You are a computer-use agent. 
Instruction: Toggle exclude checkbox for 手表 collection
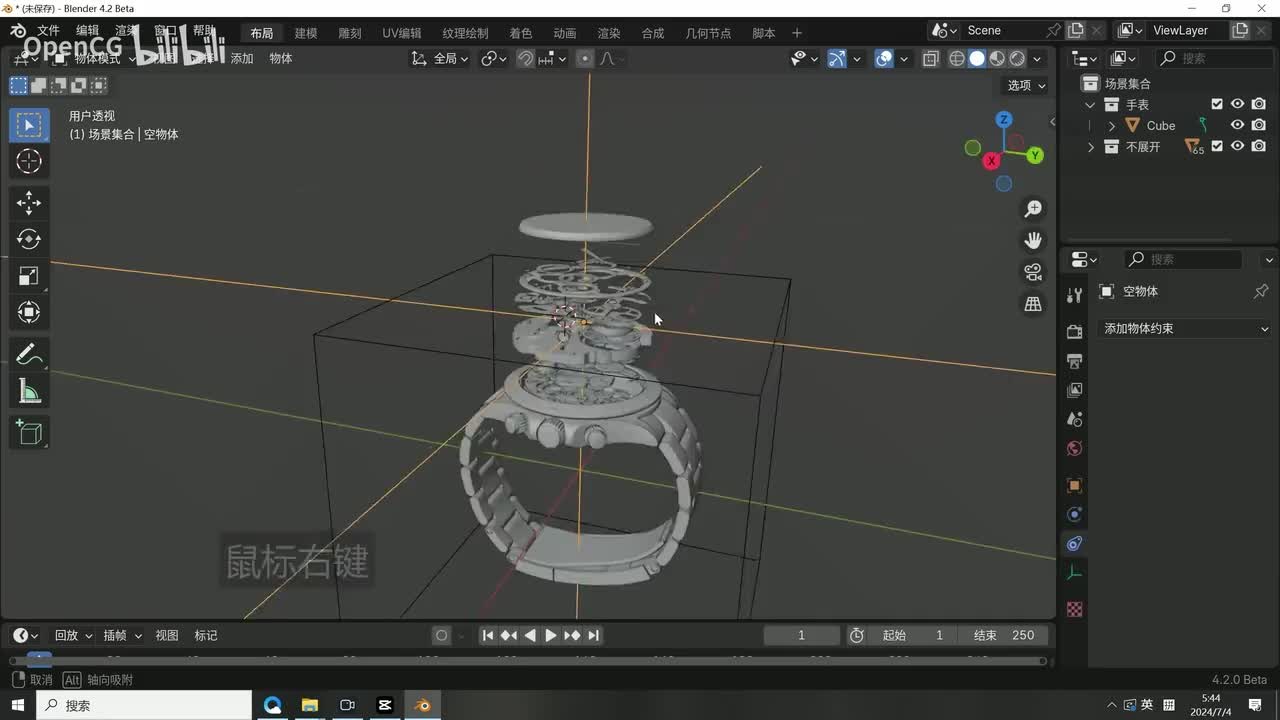pos(1217,104)
